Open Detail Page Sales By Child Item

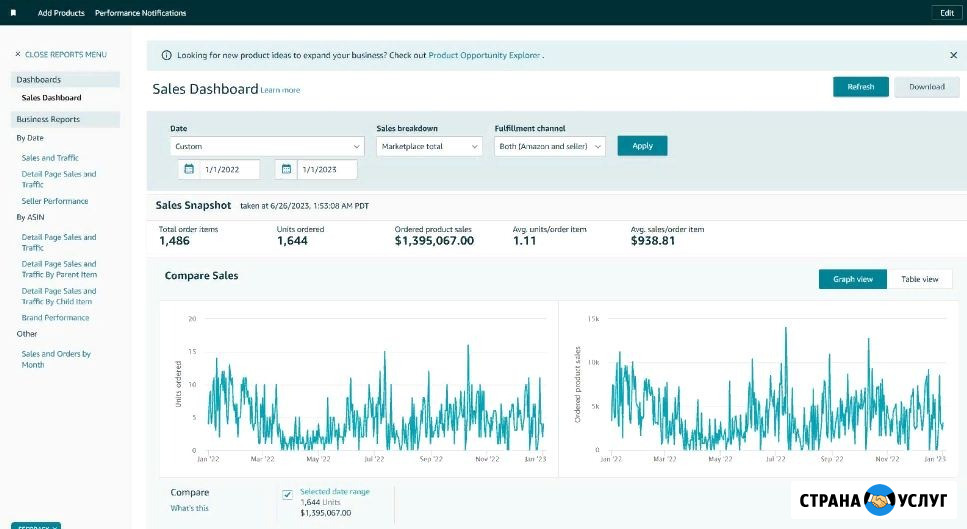pos(59,296)
